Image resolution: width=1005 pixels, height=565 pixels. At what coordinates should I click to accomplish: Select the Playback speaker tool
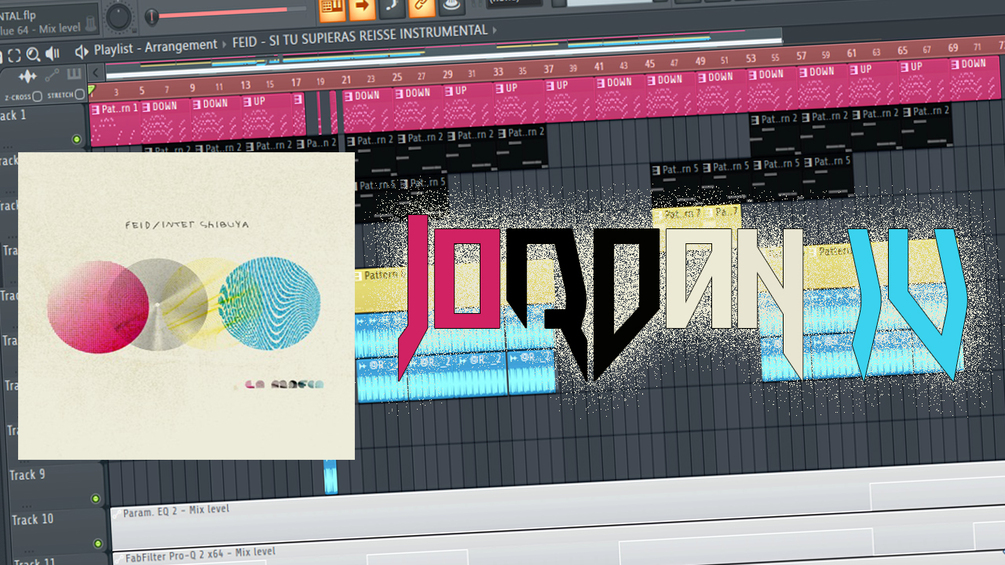tap(53, 54)
